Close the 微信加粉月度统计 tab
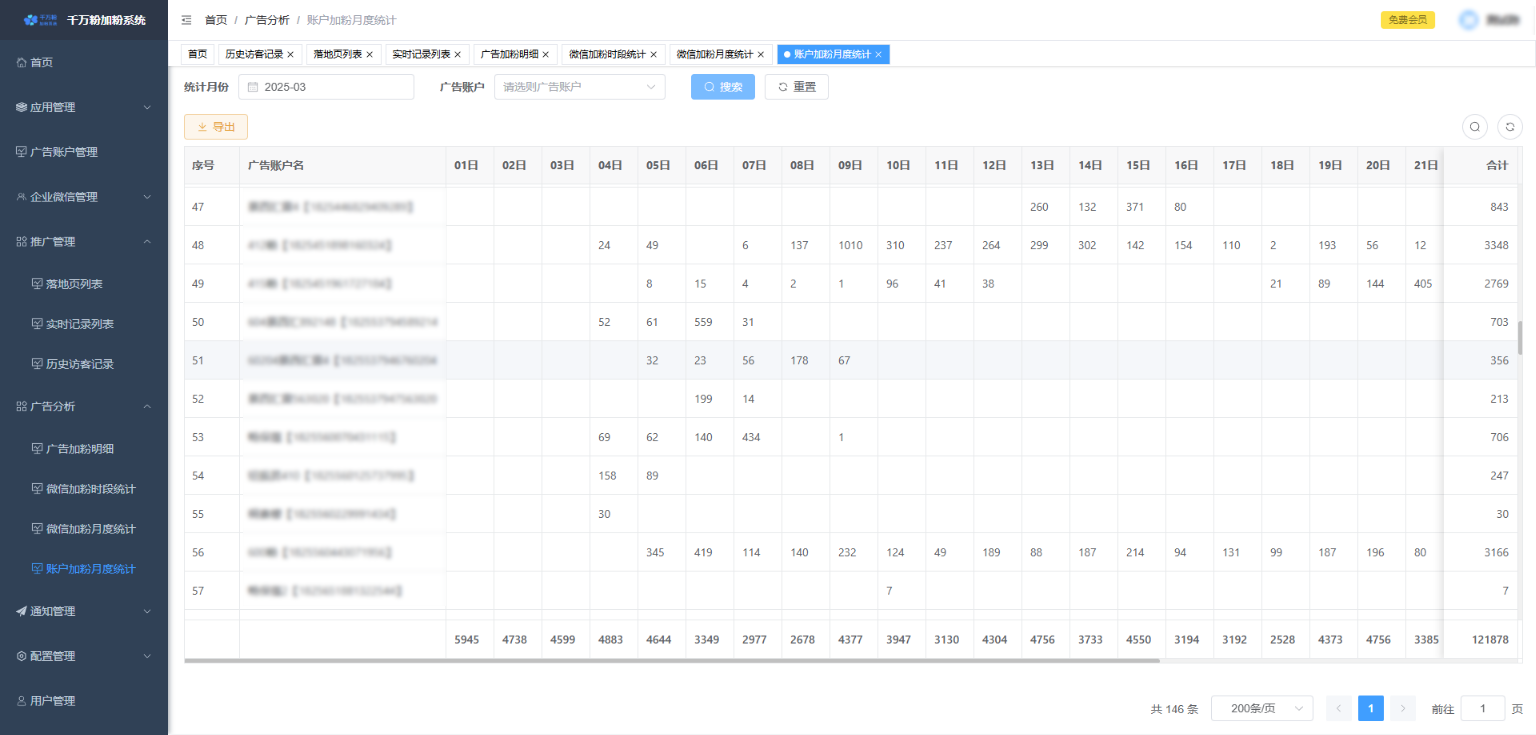 click(760, 55)
